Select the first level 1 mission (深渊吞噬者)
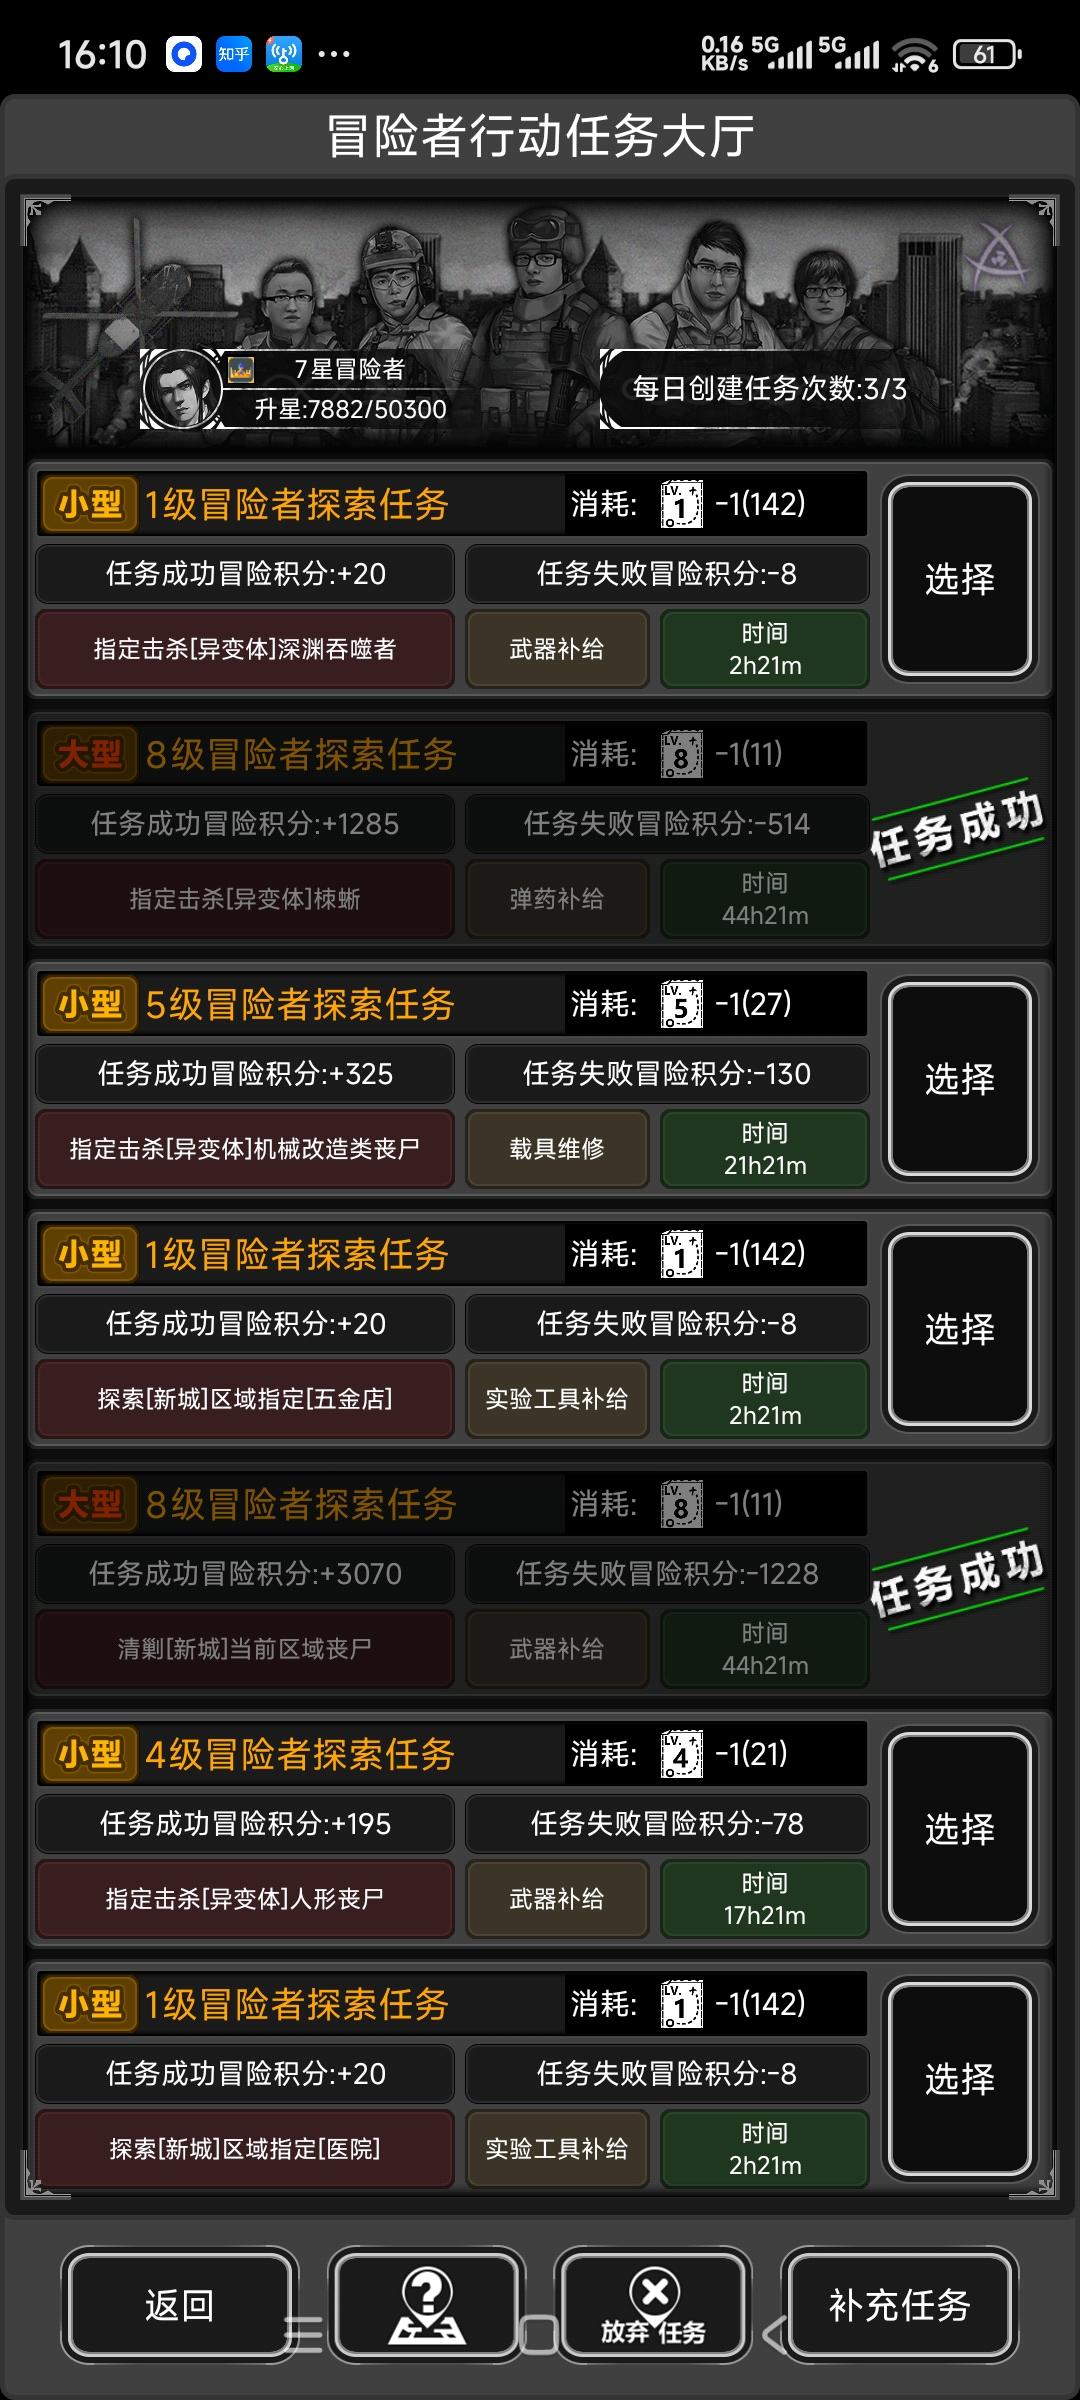Image resolution: width=1080 pixels, height=2400 pixels. point(960,579)
